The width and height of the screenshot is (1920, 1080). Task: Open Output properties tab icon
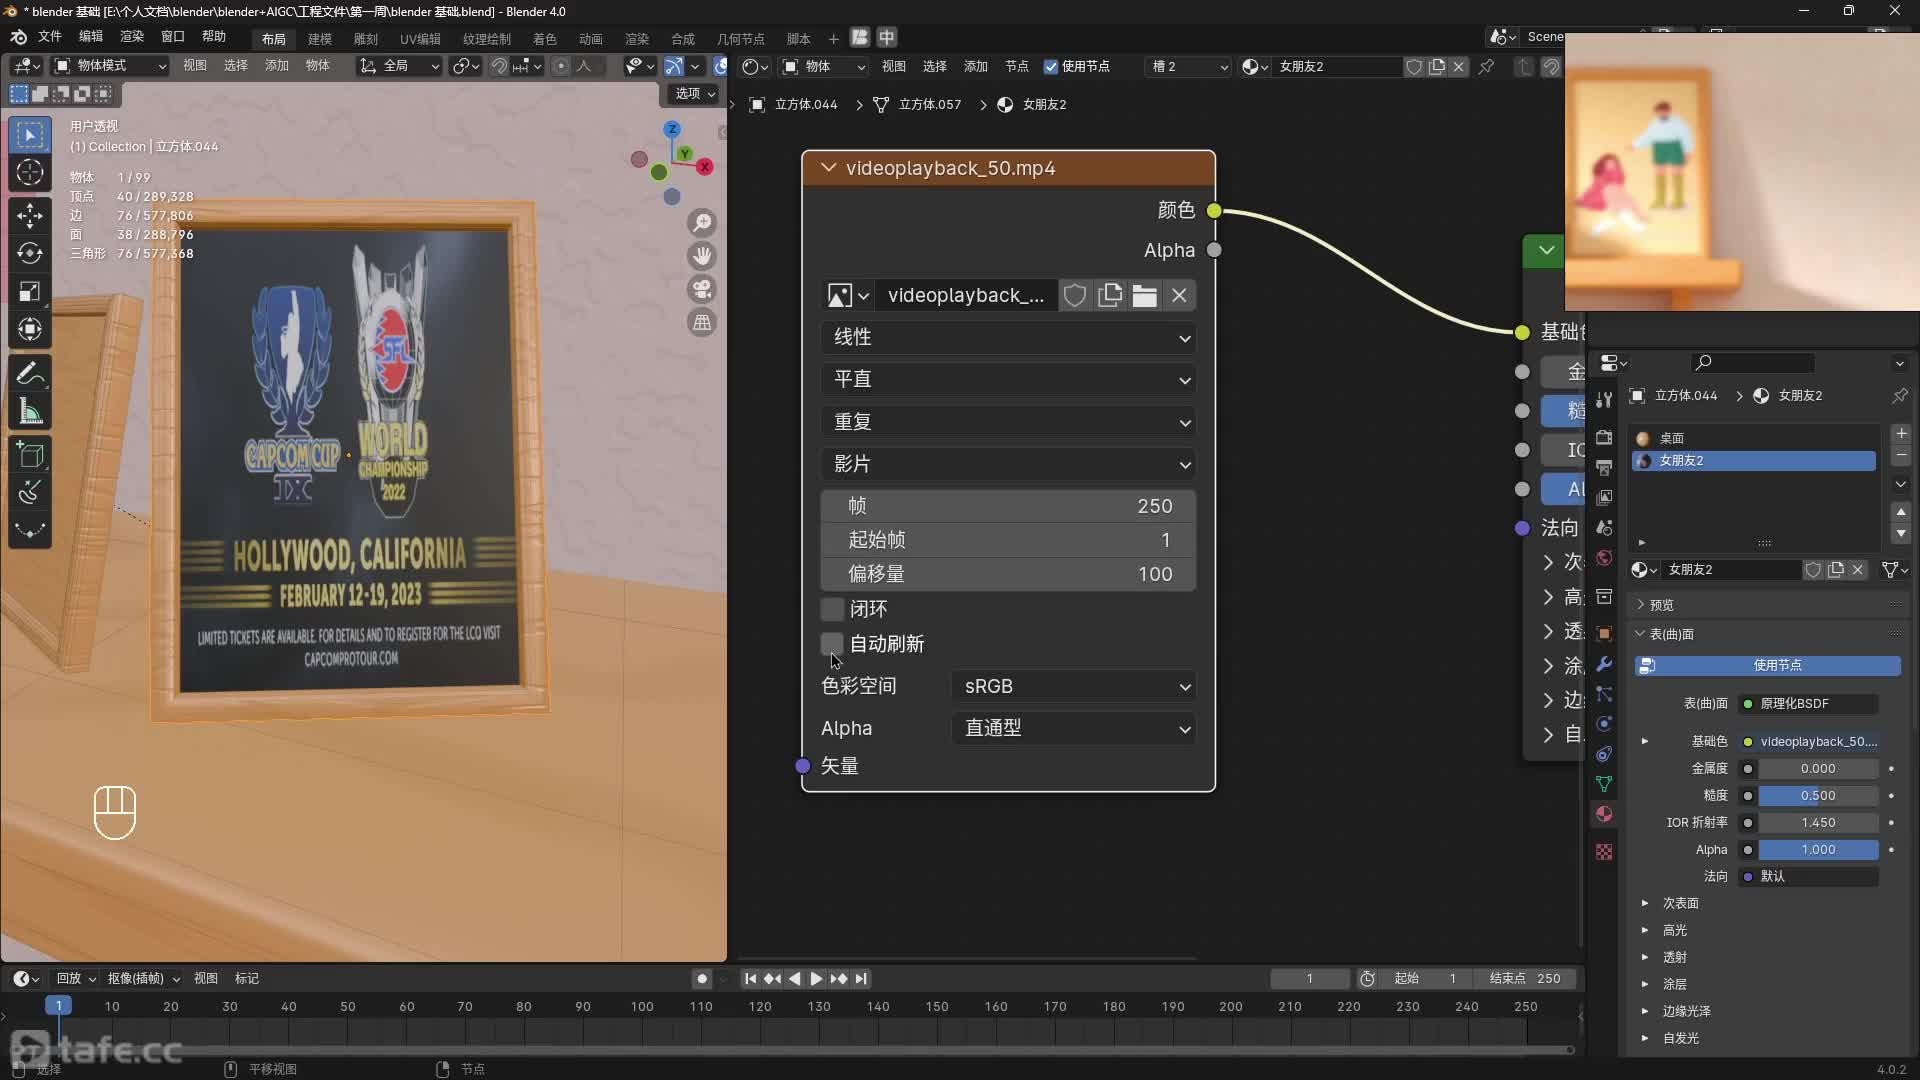(1604, 467)
